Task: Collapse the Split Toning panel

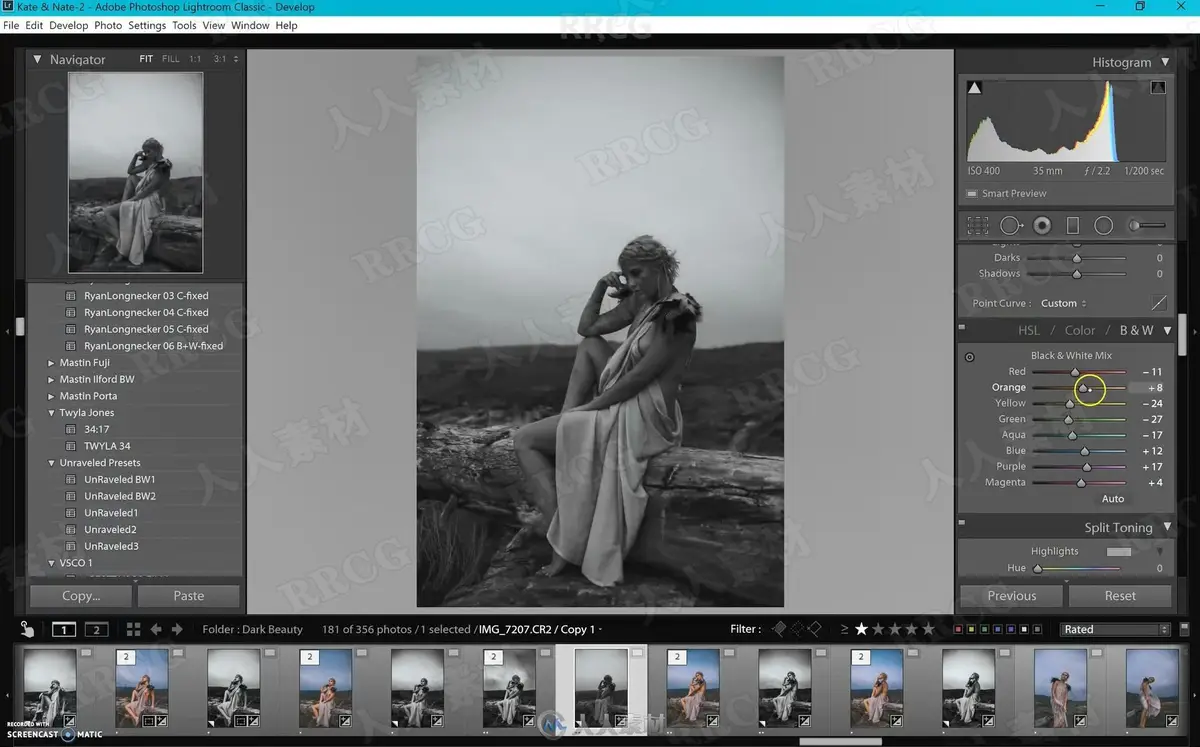Action: pos(1165,528)
